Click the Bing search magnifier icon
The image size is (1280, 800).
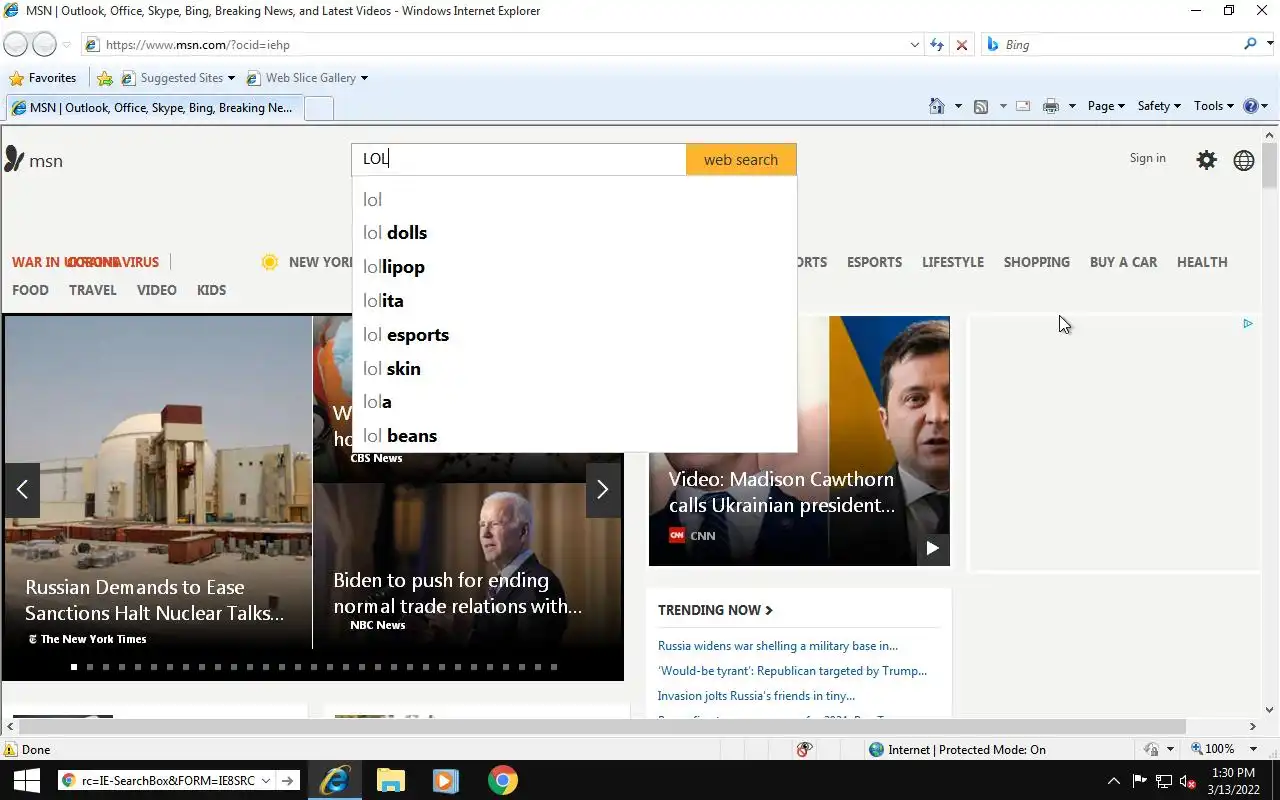coord(1250,44)
